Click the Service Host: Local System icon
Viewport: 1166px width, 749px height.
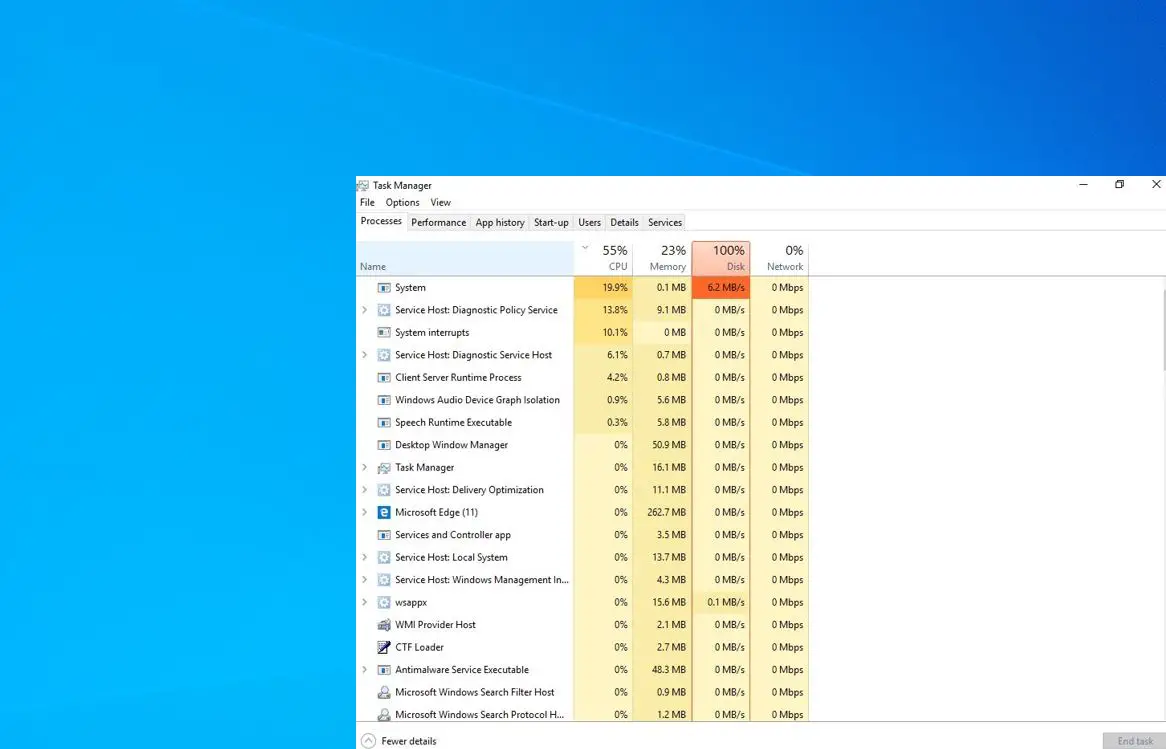(384, 557)
